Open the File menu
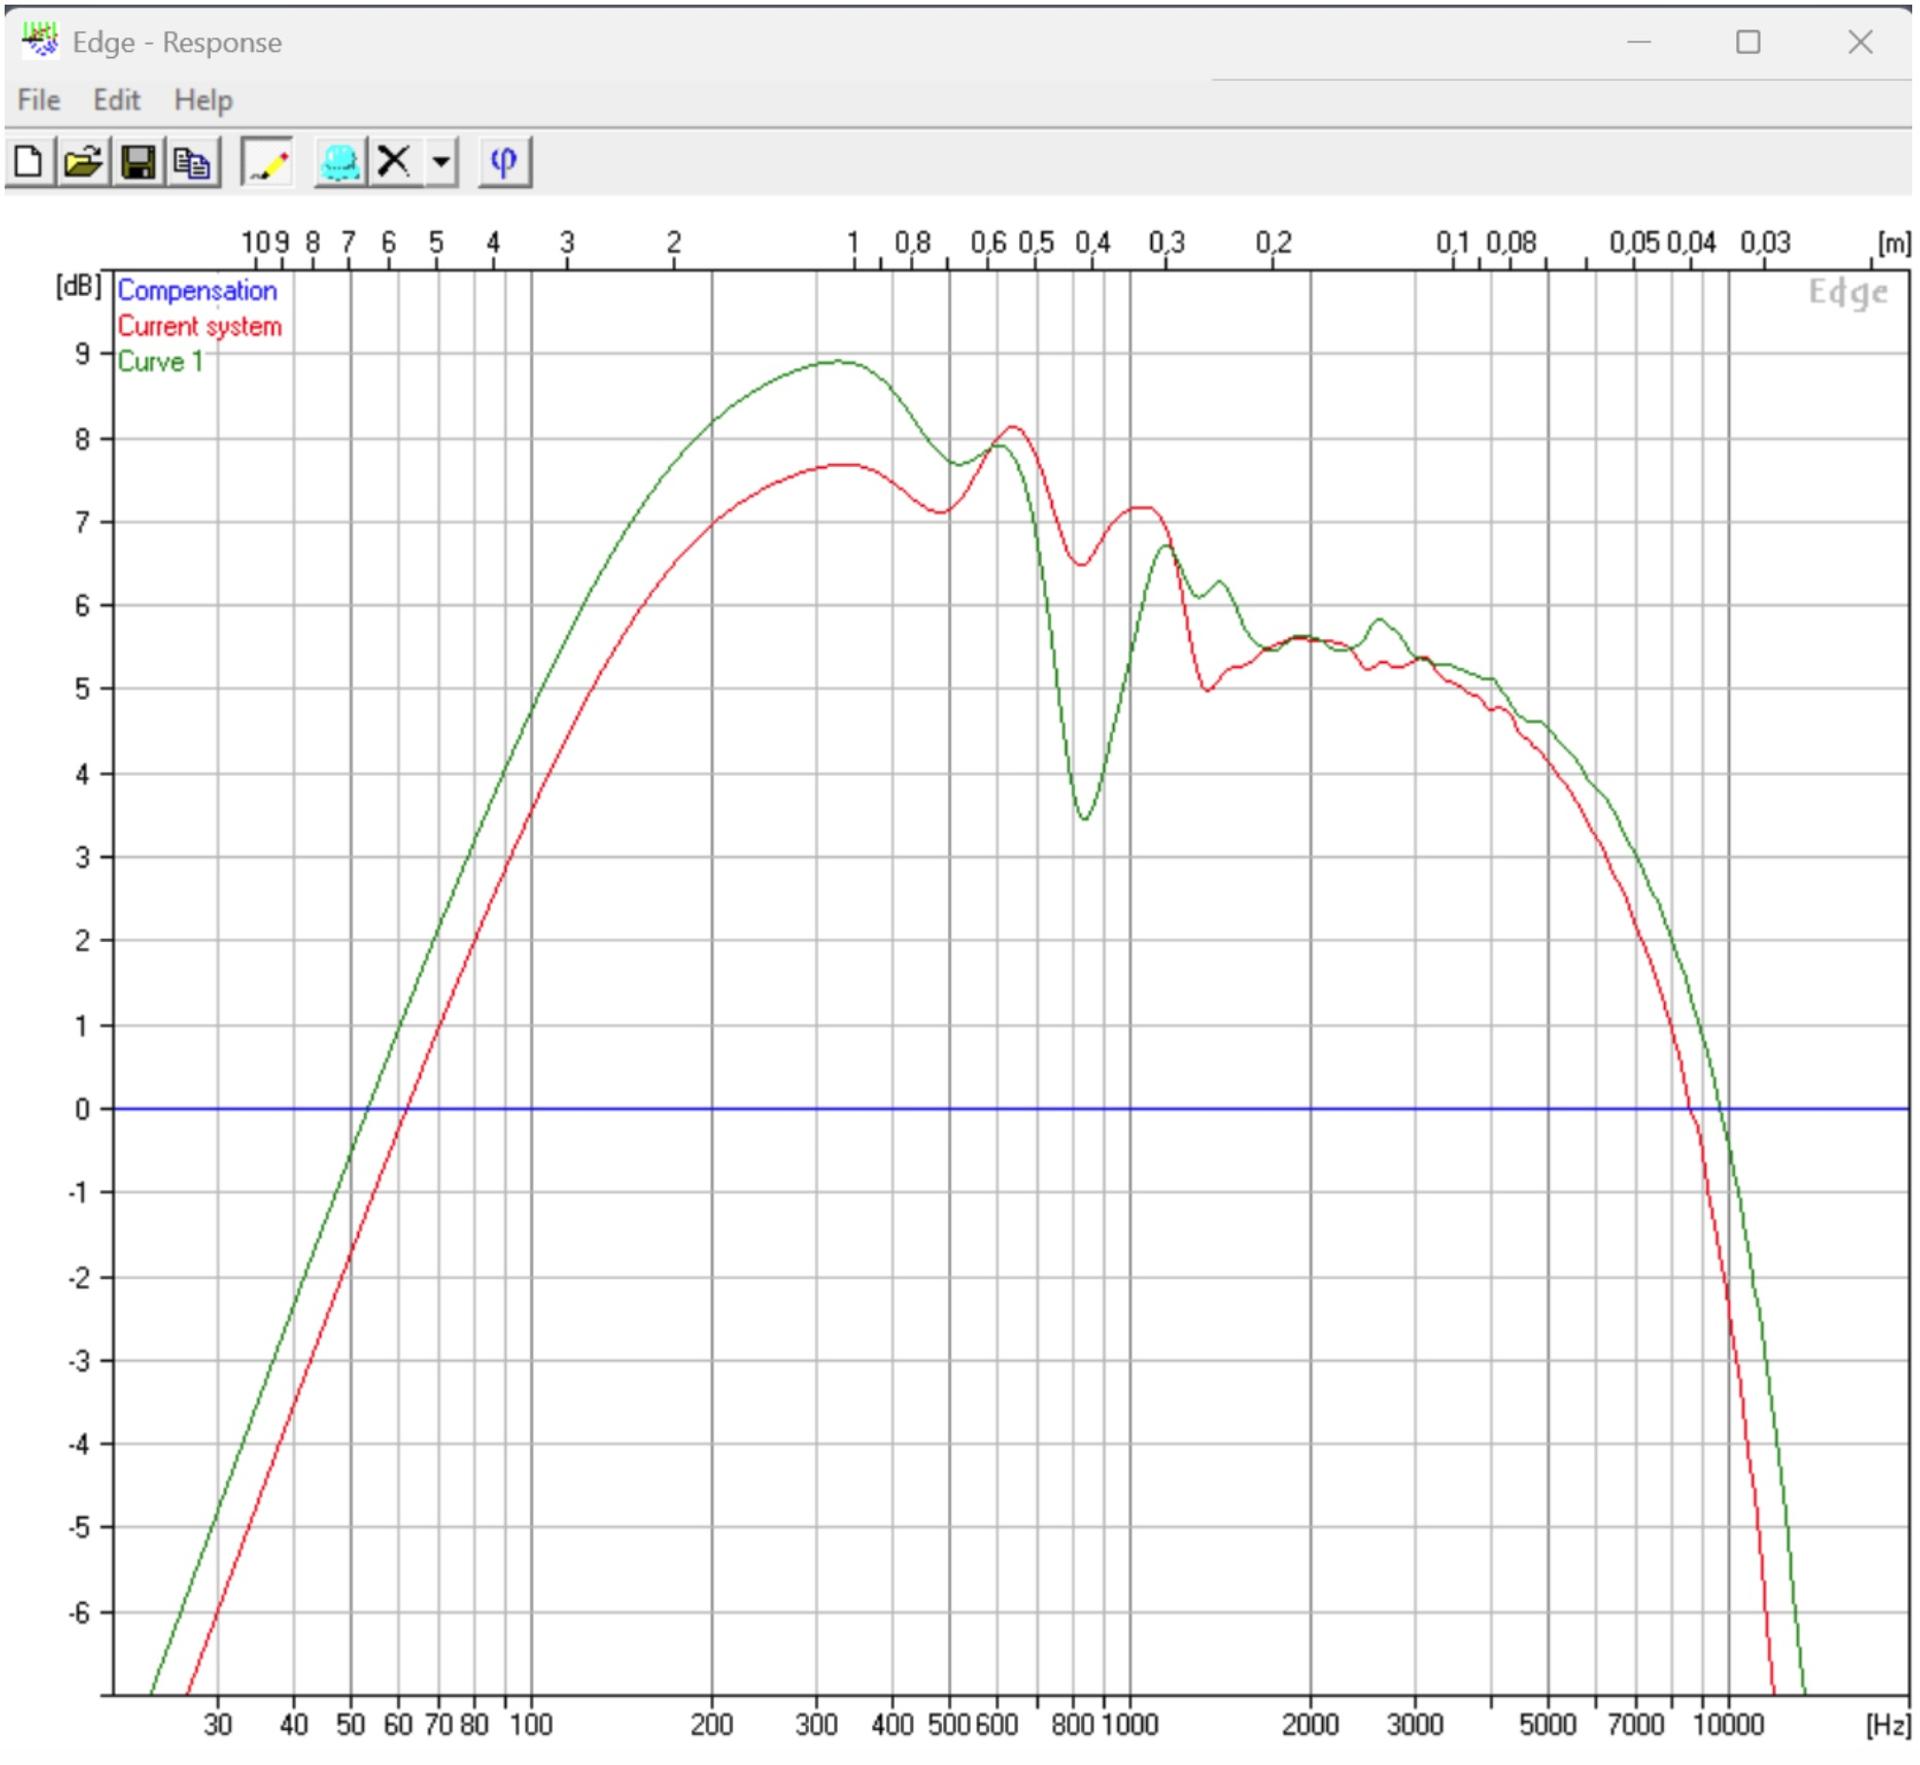1920x1765 pixels. (x=39, y=100)
